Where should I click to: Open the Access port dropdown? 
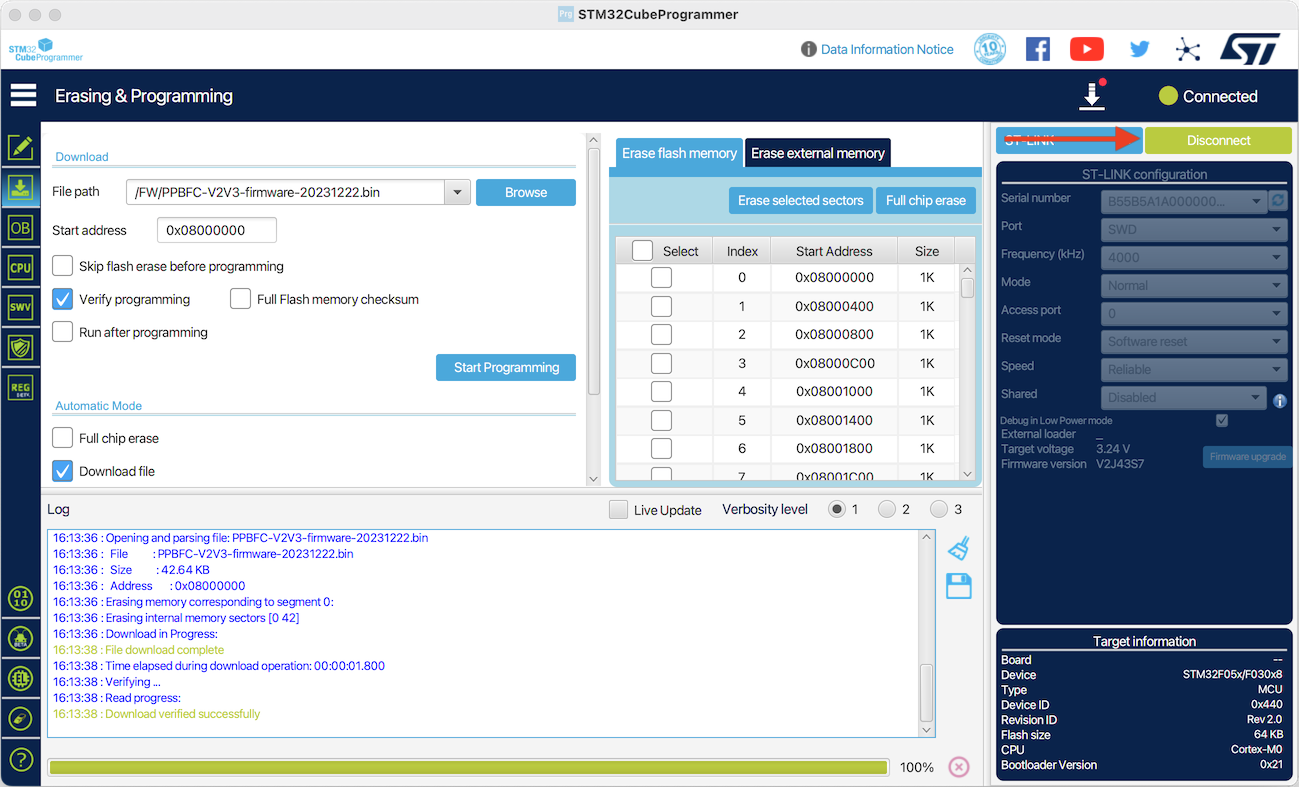(1194, 313)
